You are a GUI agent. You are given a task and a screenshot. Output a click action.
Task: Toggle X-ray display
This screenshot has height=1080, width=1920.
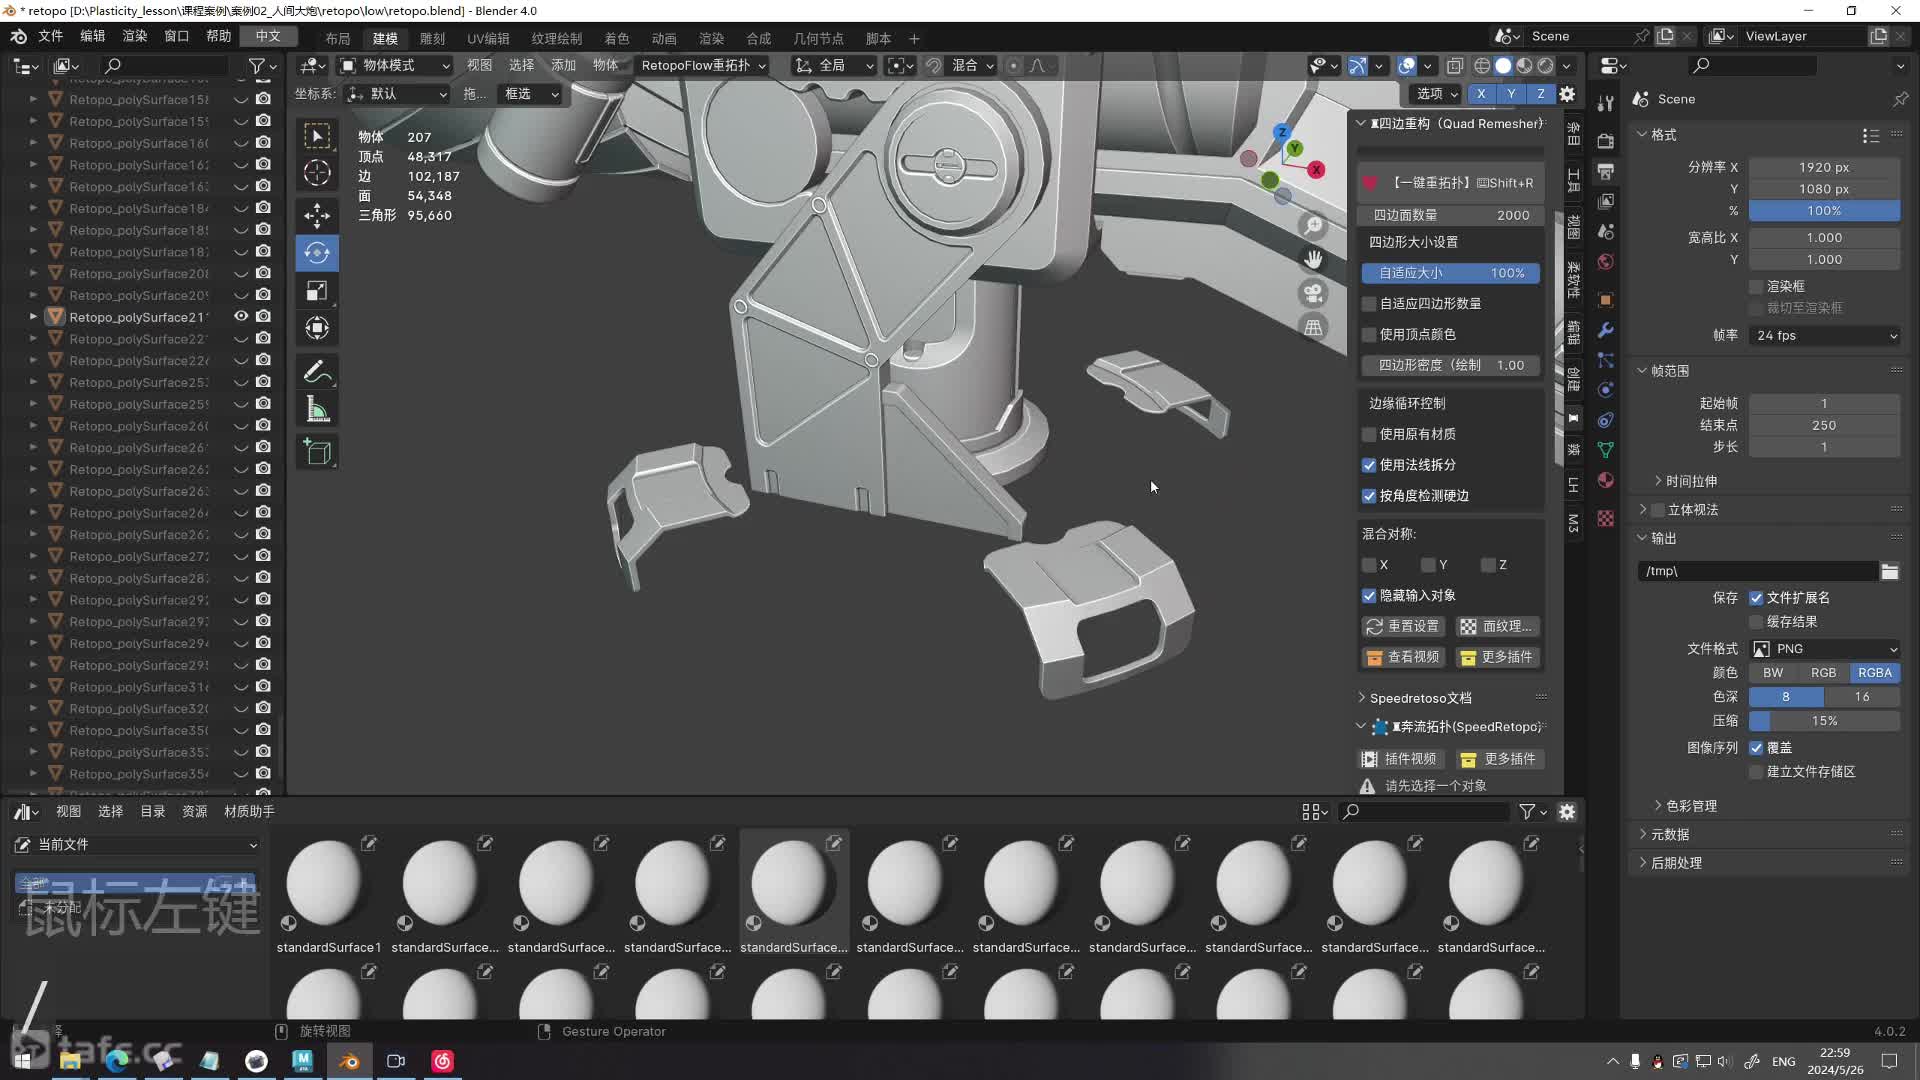pyautogui.click(x=1455, y=66)
